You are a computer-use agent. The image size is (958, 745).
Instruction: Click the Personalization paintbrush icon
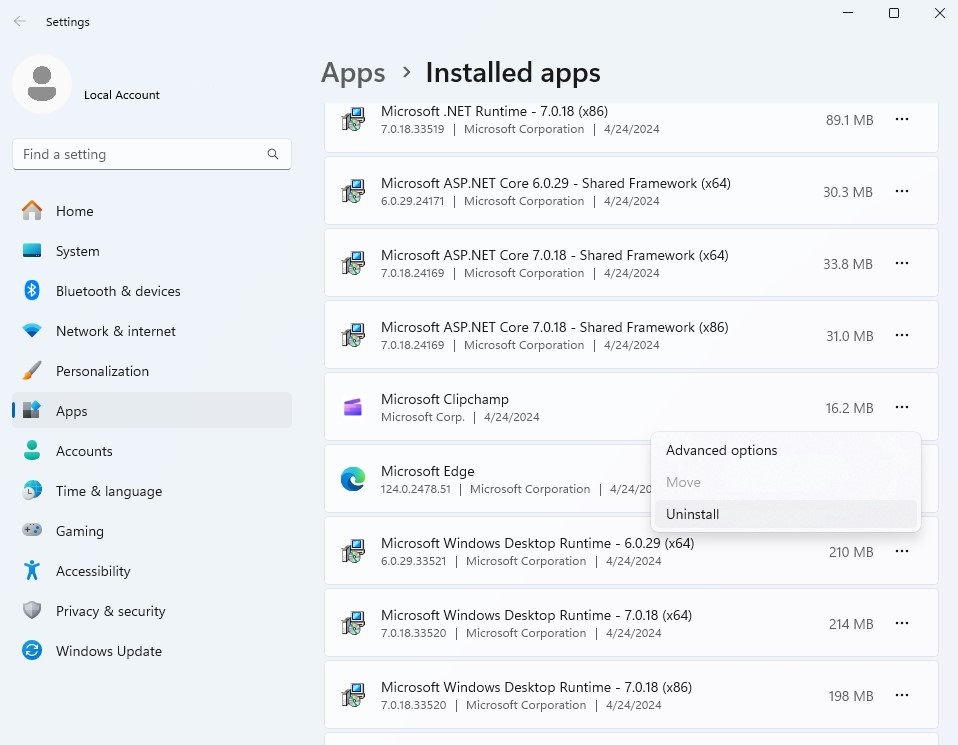[32, 370]
